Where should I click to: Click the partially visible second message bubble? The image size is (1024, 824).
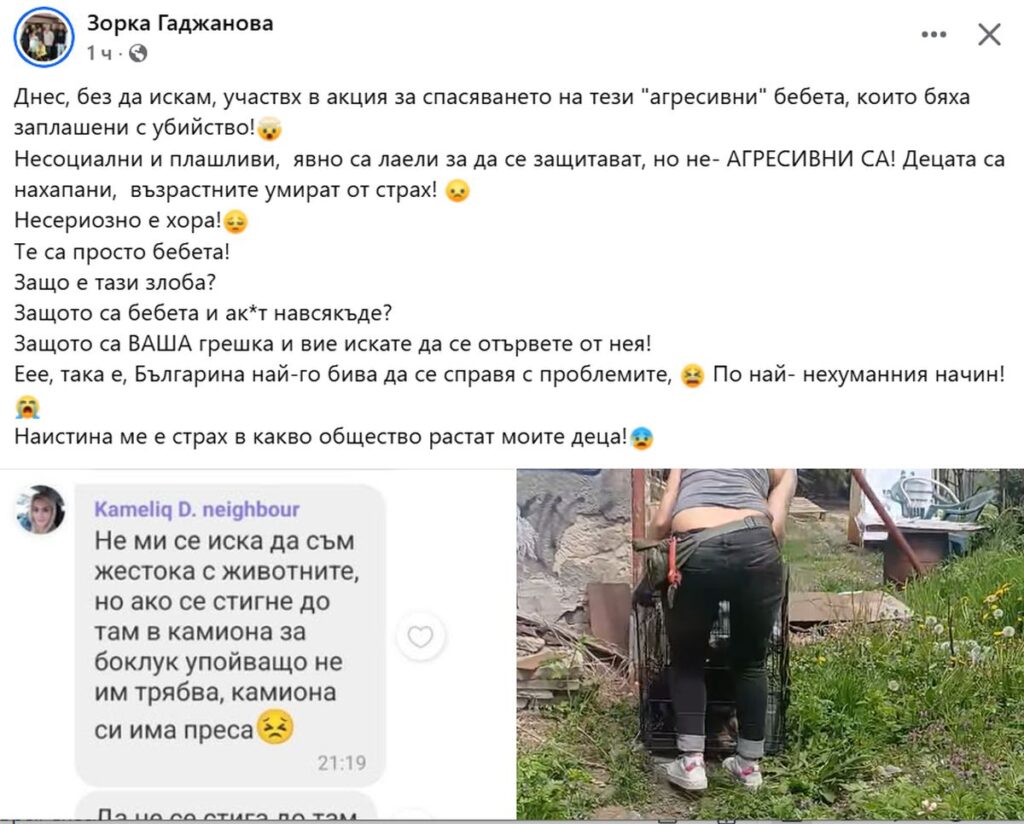[226, 806]
